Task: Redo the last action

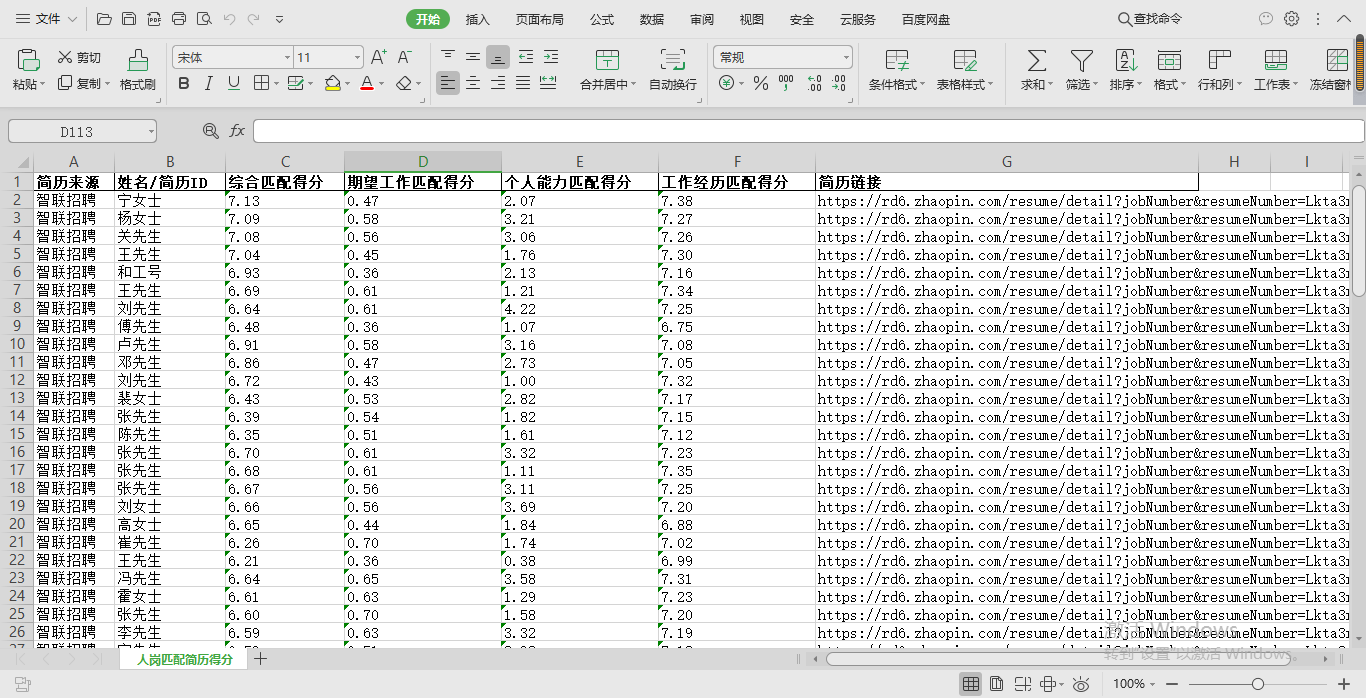Action: [x=254, y=19]
